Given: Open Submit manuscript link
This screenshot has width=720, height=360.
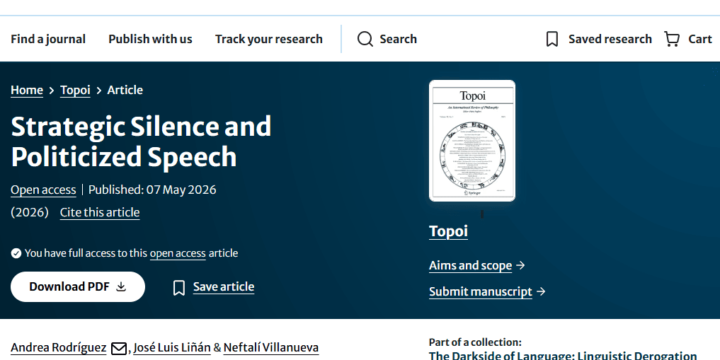Looking at the screenshot, I should coord(480,292).
